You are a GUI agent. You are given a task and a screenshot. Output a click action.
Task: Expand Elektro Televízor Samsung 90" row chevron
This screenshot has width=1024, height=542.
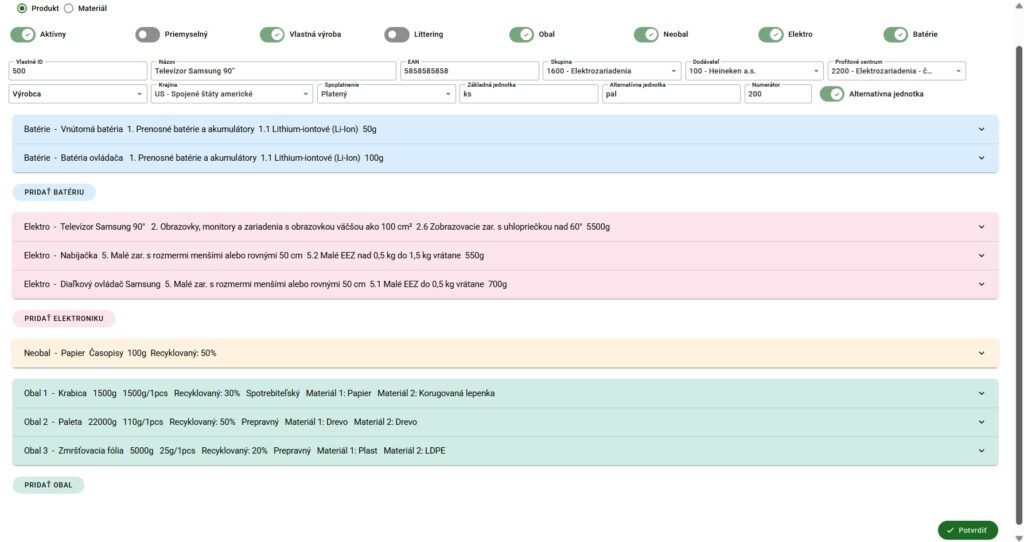981,227
